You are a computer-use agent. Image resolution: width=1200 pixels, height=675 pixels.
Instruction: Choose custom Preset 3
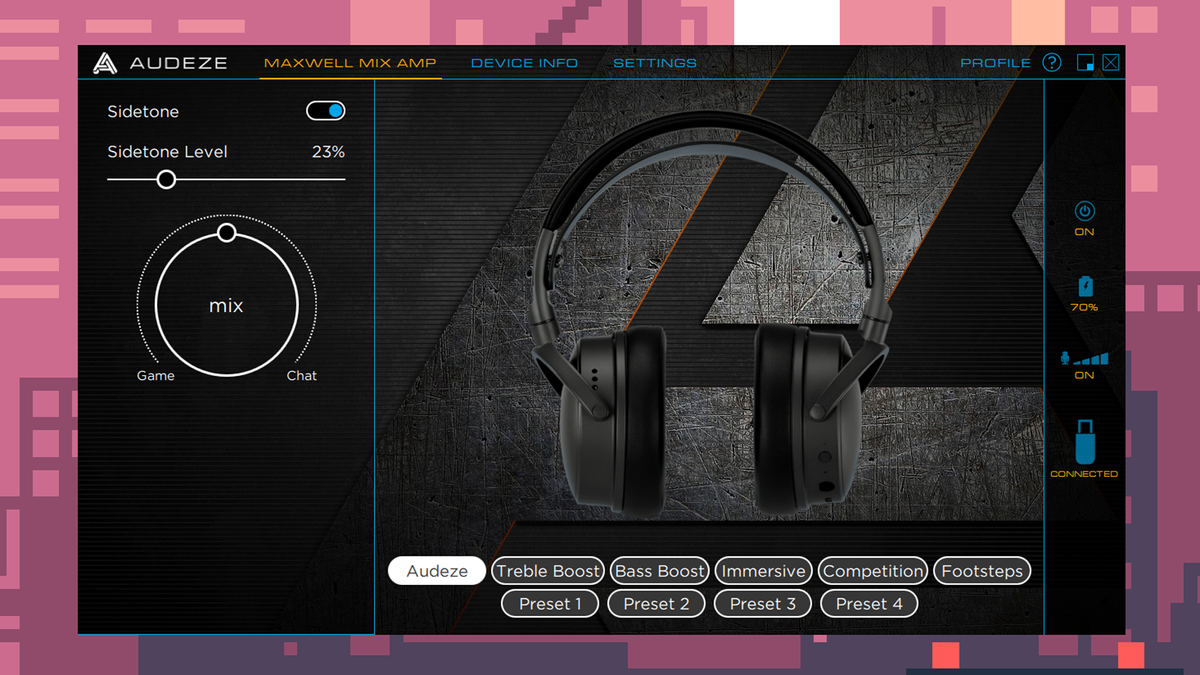pyautogui.click(x=763, y=603)
